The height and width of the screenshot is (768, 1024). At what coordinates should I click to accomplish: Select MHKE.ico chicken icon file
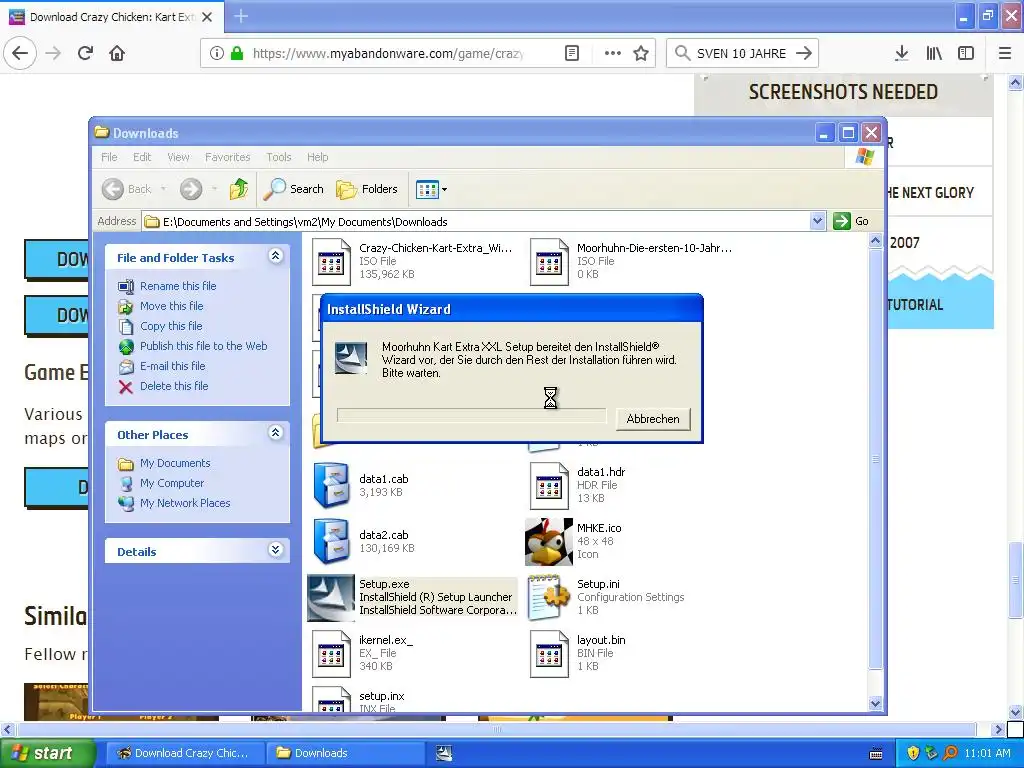(575, 541)
